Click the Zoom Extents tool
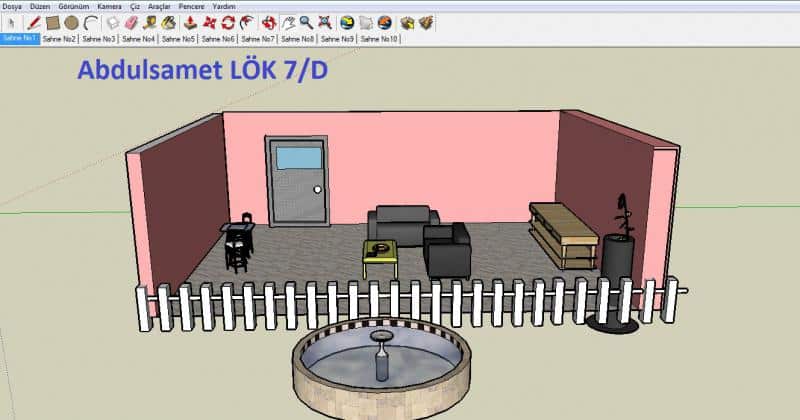The width and height of the screenshot is (800, 420). [325, 21]
